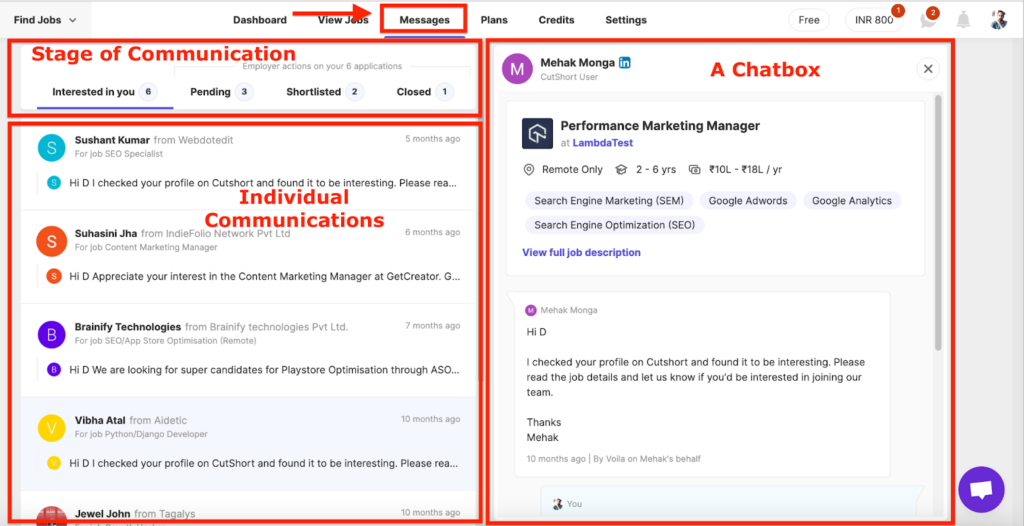Expand the Find Jobs dropdown
The width and height of the screenshot is (1024, 526).
45,20
